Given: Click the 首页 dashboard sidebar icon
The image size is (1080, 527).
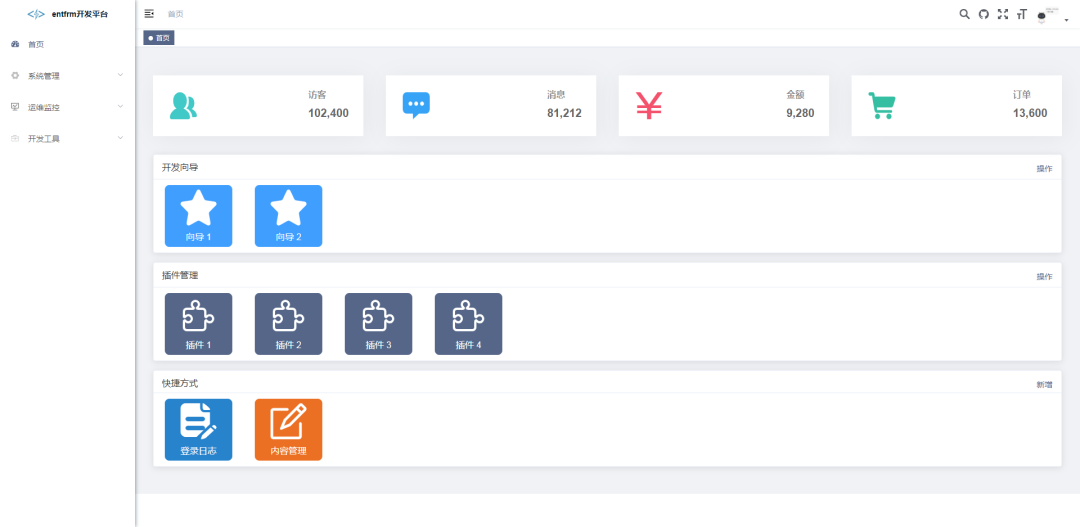Looking at the screenshot, I should [x=15, y=44].
